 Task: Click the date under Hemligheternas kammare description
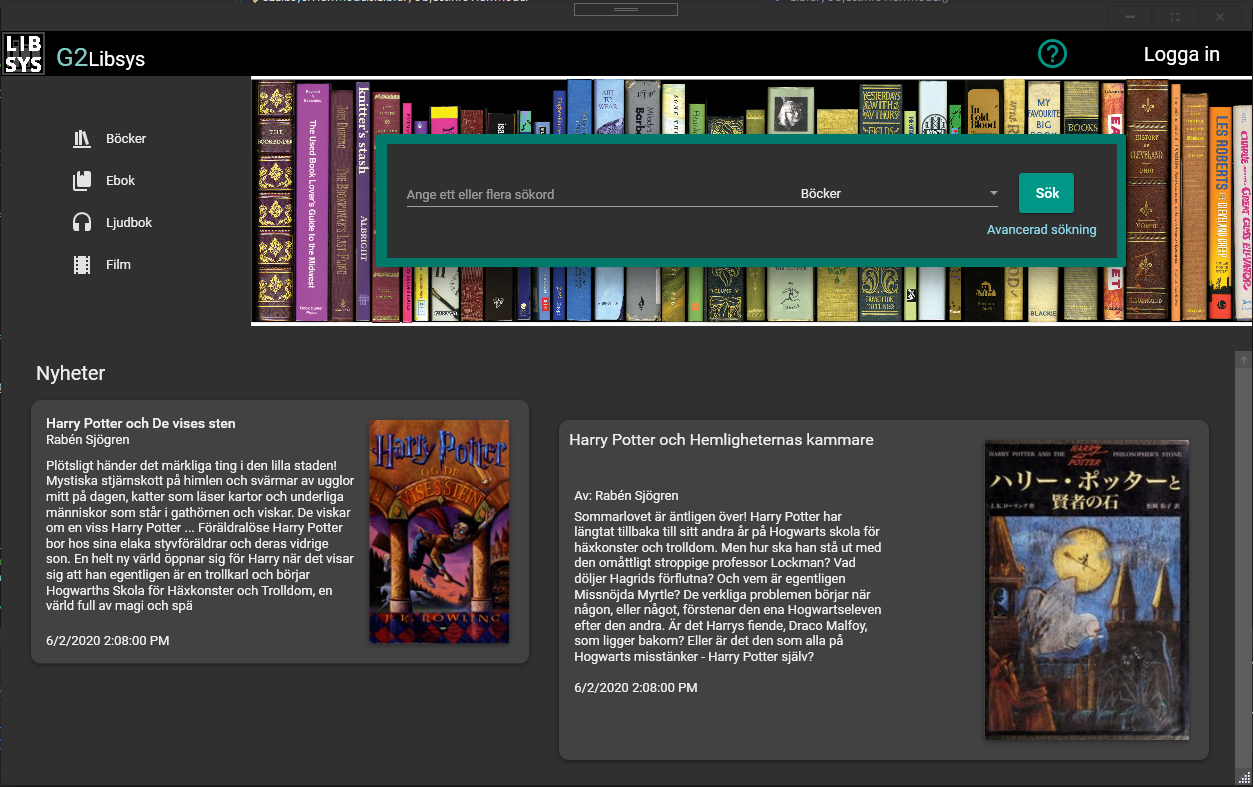636,688
